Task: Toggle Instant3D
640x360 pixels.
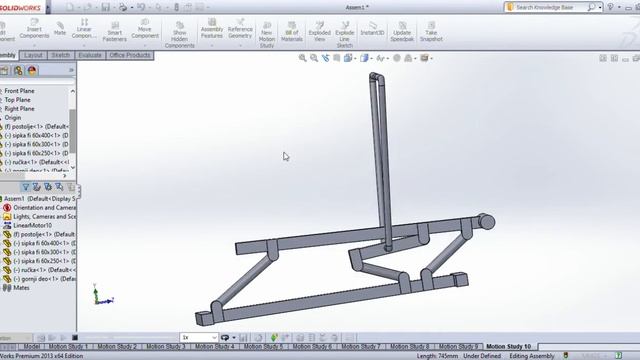Action: point(372,29)
